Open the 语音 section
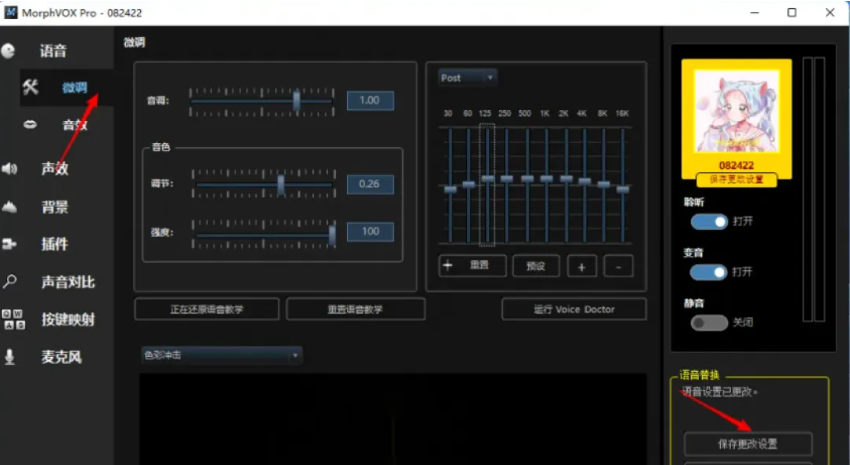 [53, 51]
